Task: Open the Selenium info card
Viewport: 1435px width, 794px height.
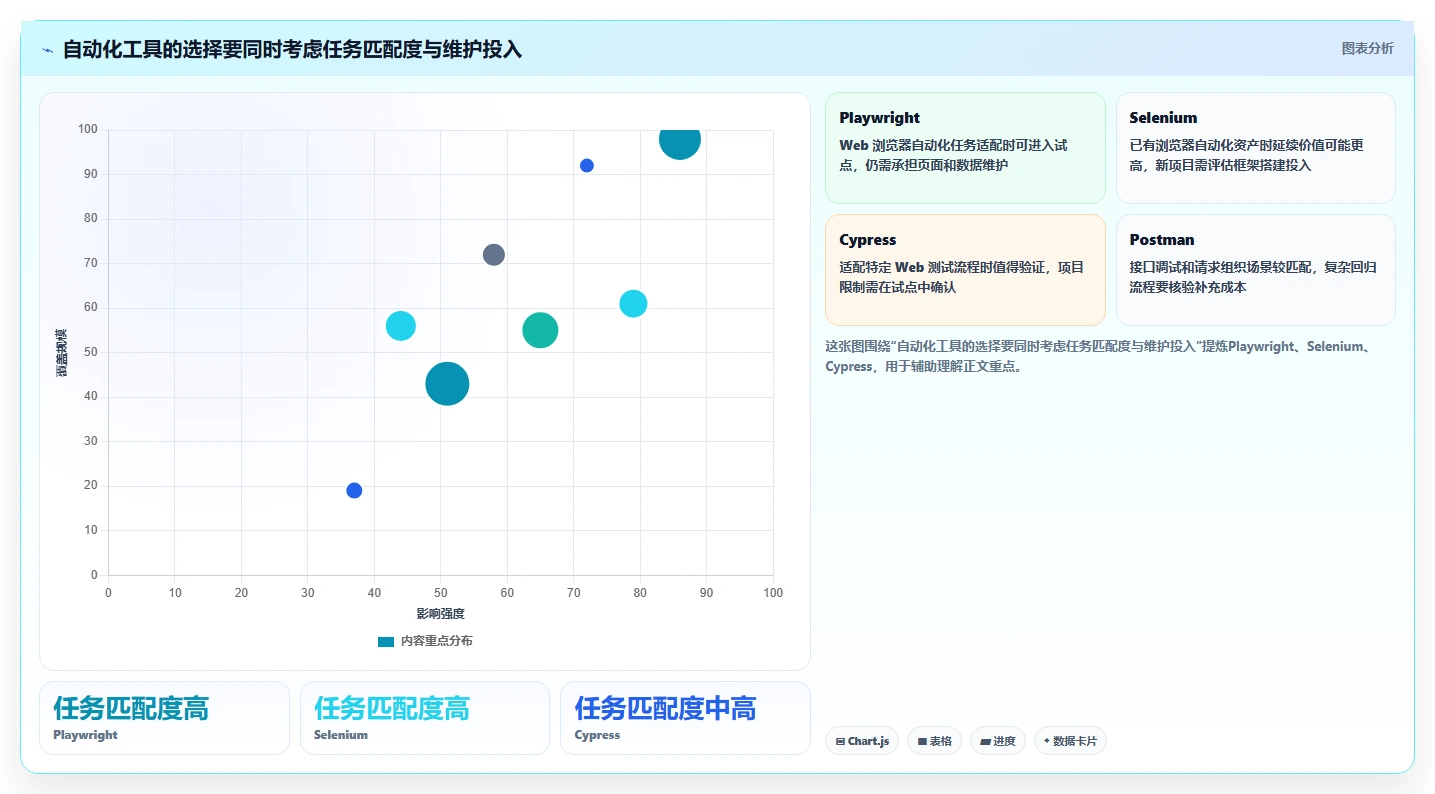Action: click(1255, 148)
